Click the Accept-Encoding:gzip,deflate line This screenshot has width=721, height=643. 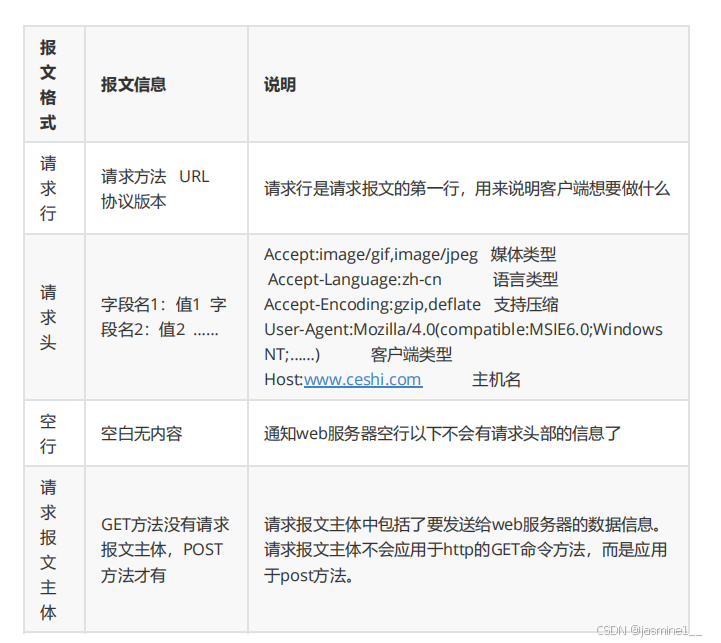372,304
